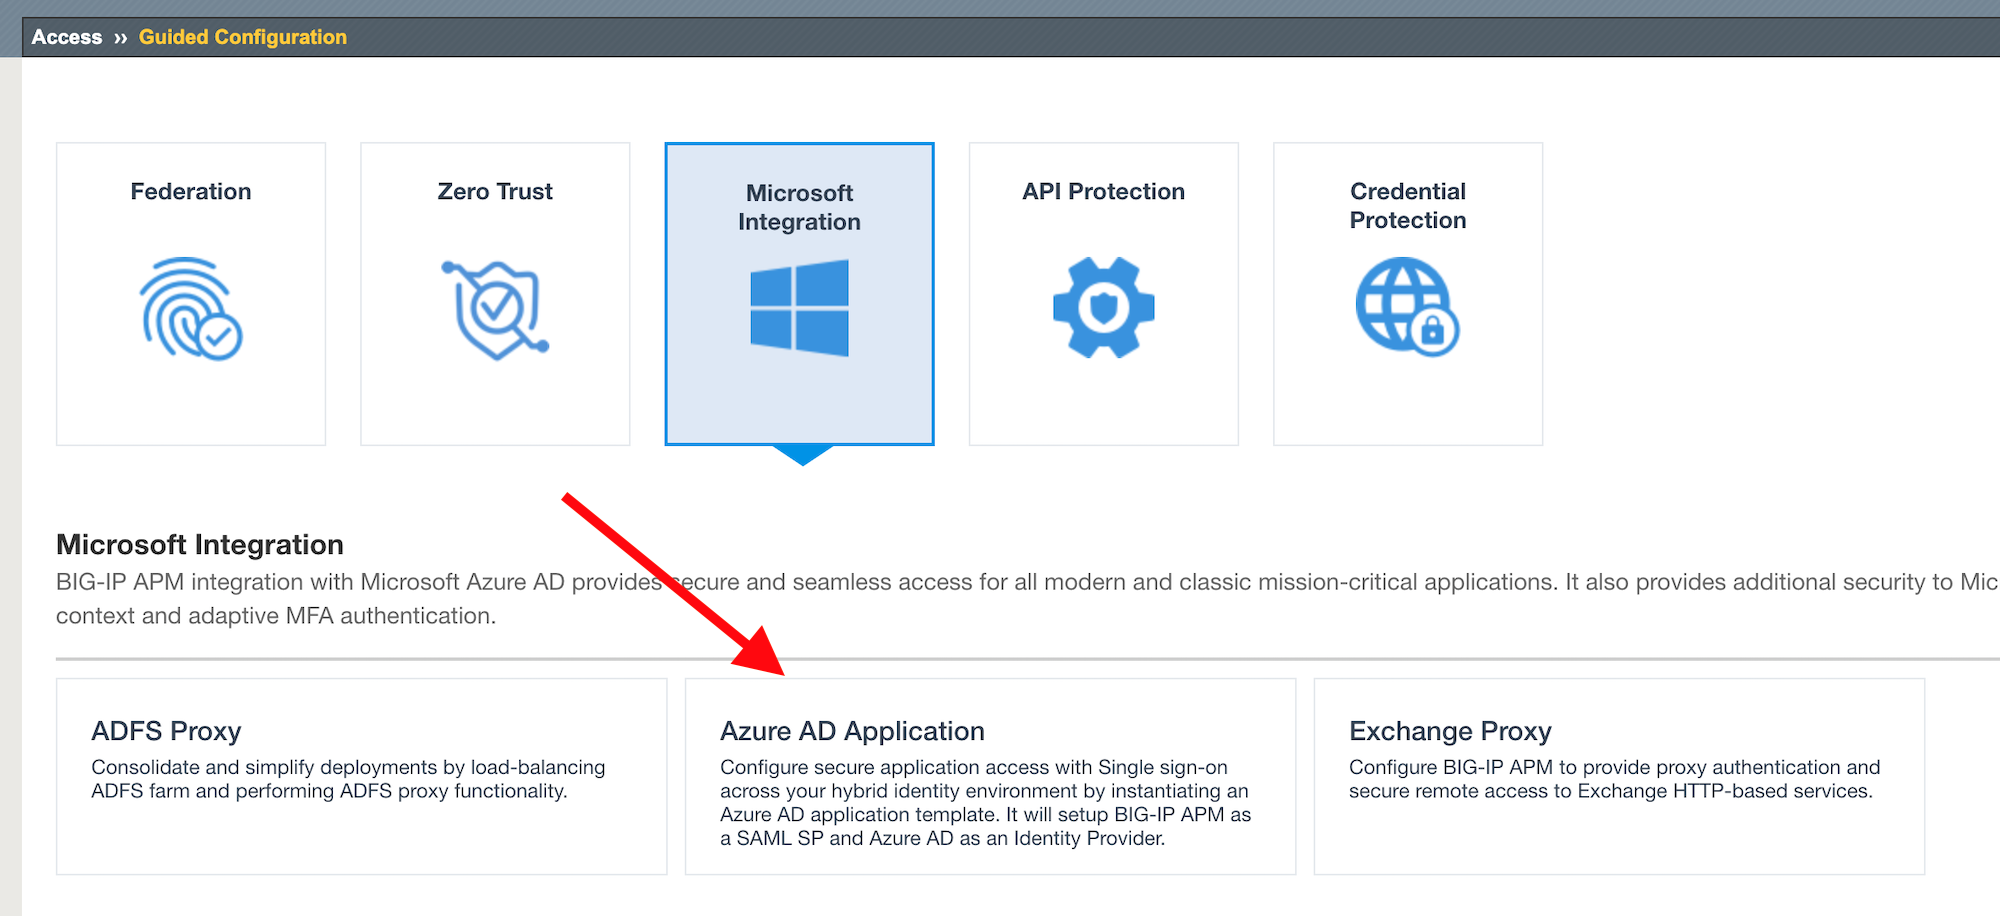Select the API Protection card title
Image resolution: width=2000 pixels, height=916 pixels.
point(1103,191)
